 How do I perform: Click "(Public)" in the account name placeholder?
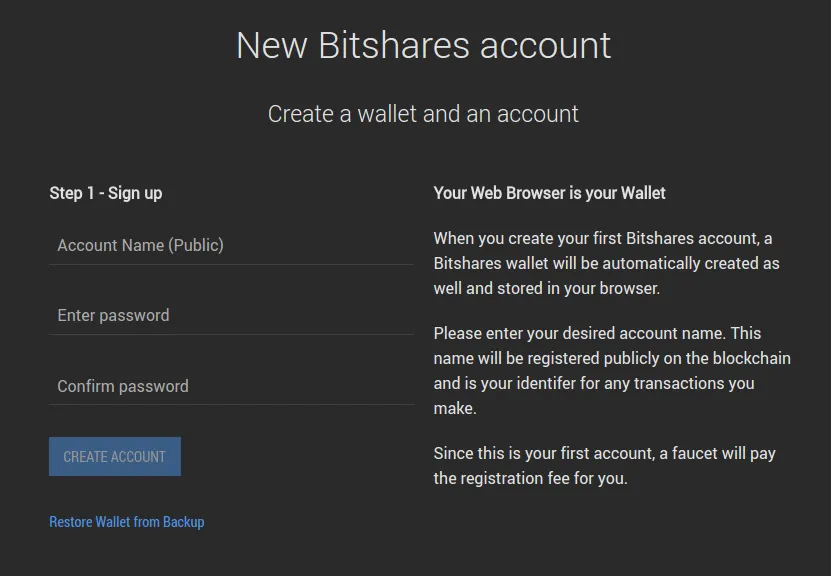pyautogui.click(x=196, y=245)
